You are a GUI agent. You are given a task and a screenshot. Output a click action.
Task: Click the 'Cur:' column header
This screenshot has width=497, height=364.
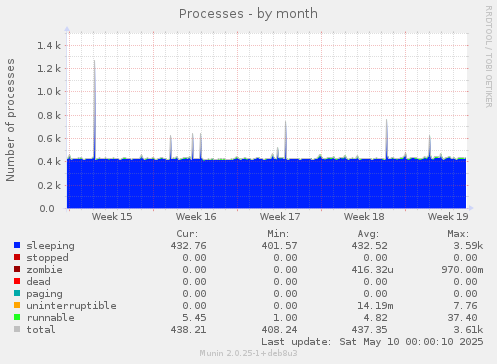pyautogui.click(x=187, y=234)
